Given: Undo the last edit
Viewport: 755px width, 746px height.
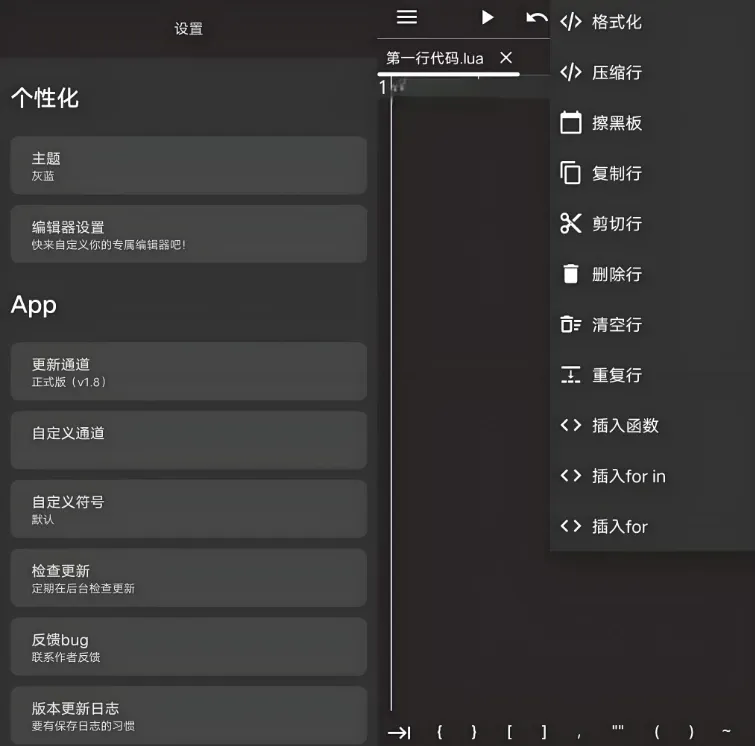Looking at the screenshot, I should click(536, 18).
